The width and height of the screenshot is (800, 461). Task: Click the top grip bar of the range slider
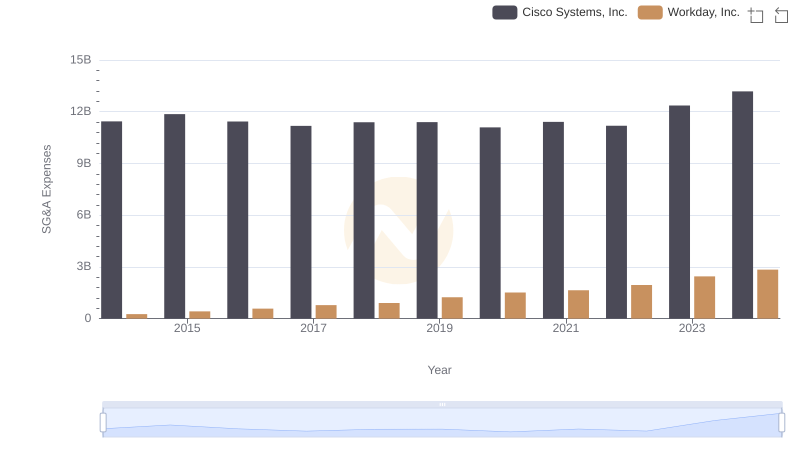pos(442,404)
